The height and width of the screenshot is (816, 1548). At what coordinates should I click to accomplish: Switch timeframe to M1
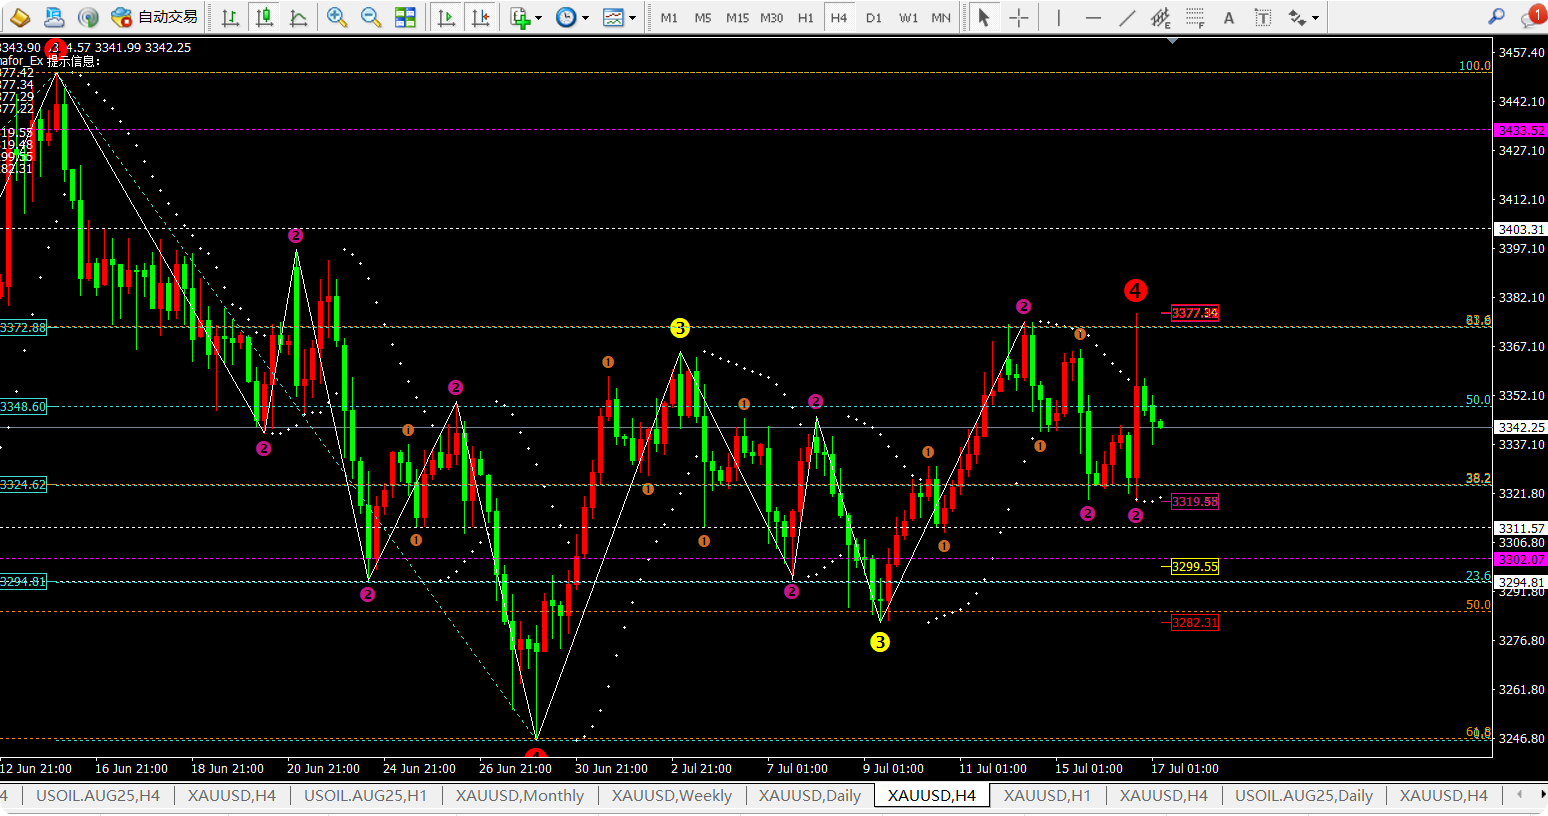pos(669,17)
